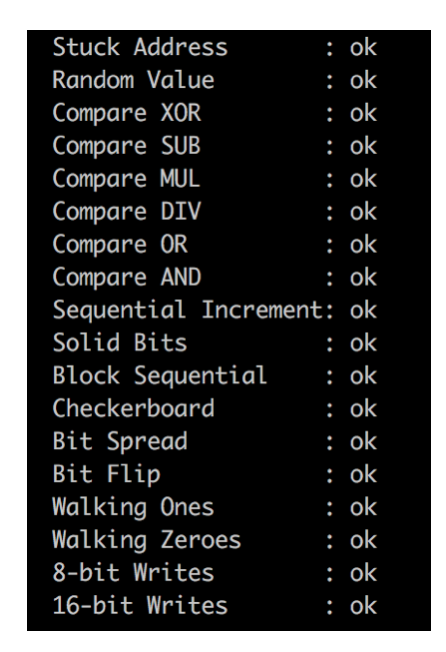446x652 pixels.
Task: Click the Sequential Increment label
Action: [x=187, y=310]
